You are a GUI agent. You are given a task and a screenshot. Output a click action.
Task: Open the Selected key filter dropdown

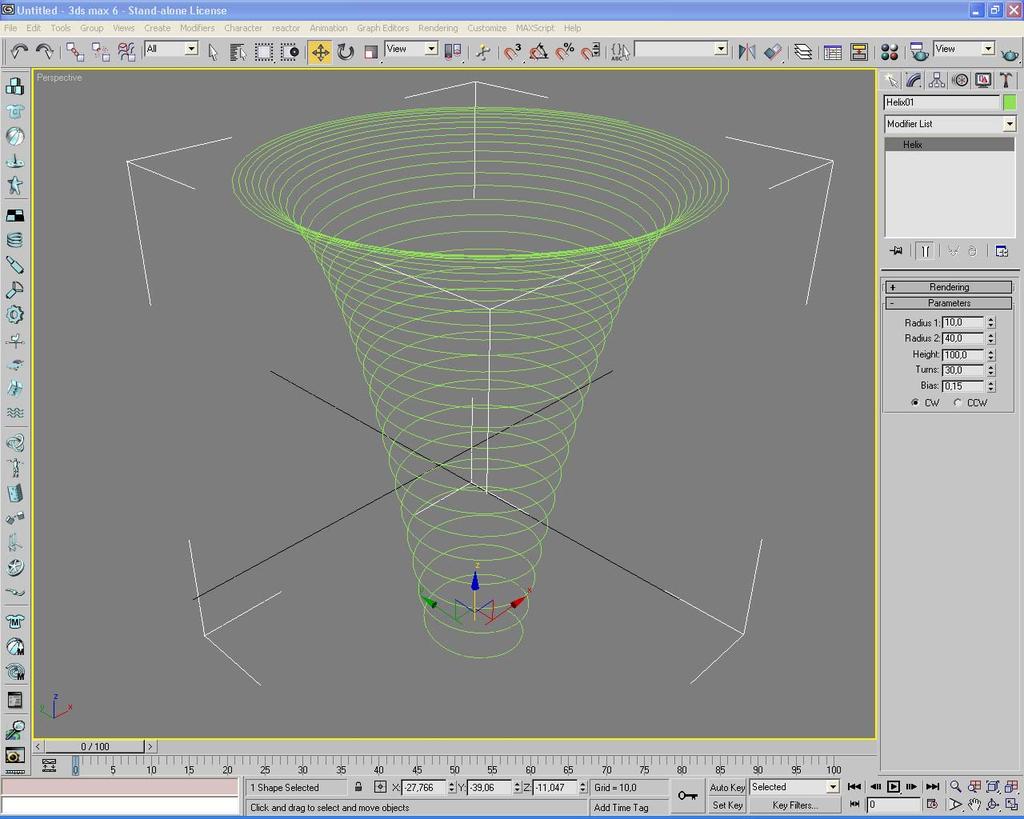[x=833, y=787]
